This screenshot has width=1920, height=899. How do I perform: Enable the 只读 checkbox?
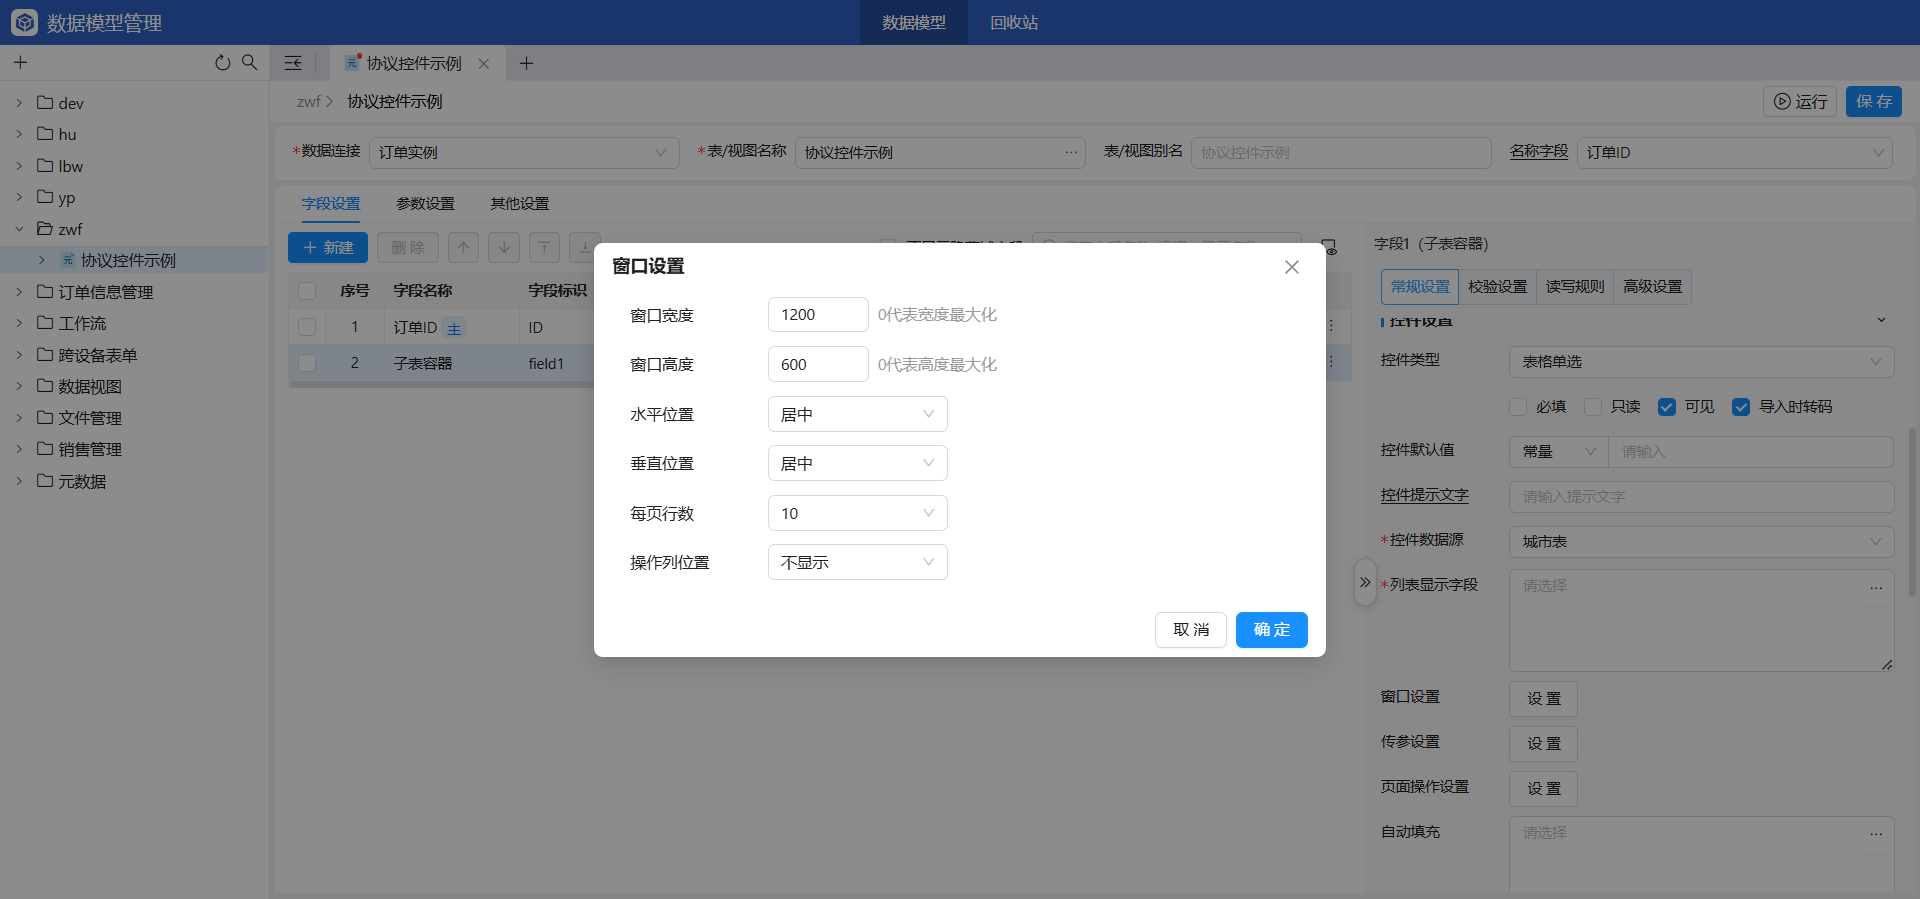(x=1593, y=407)
